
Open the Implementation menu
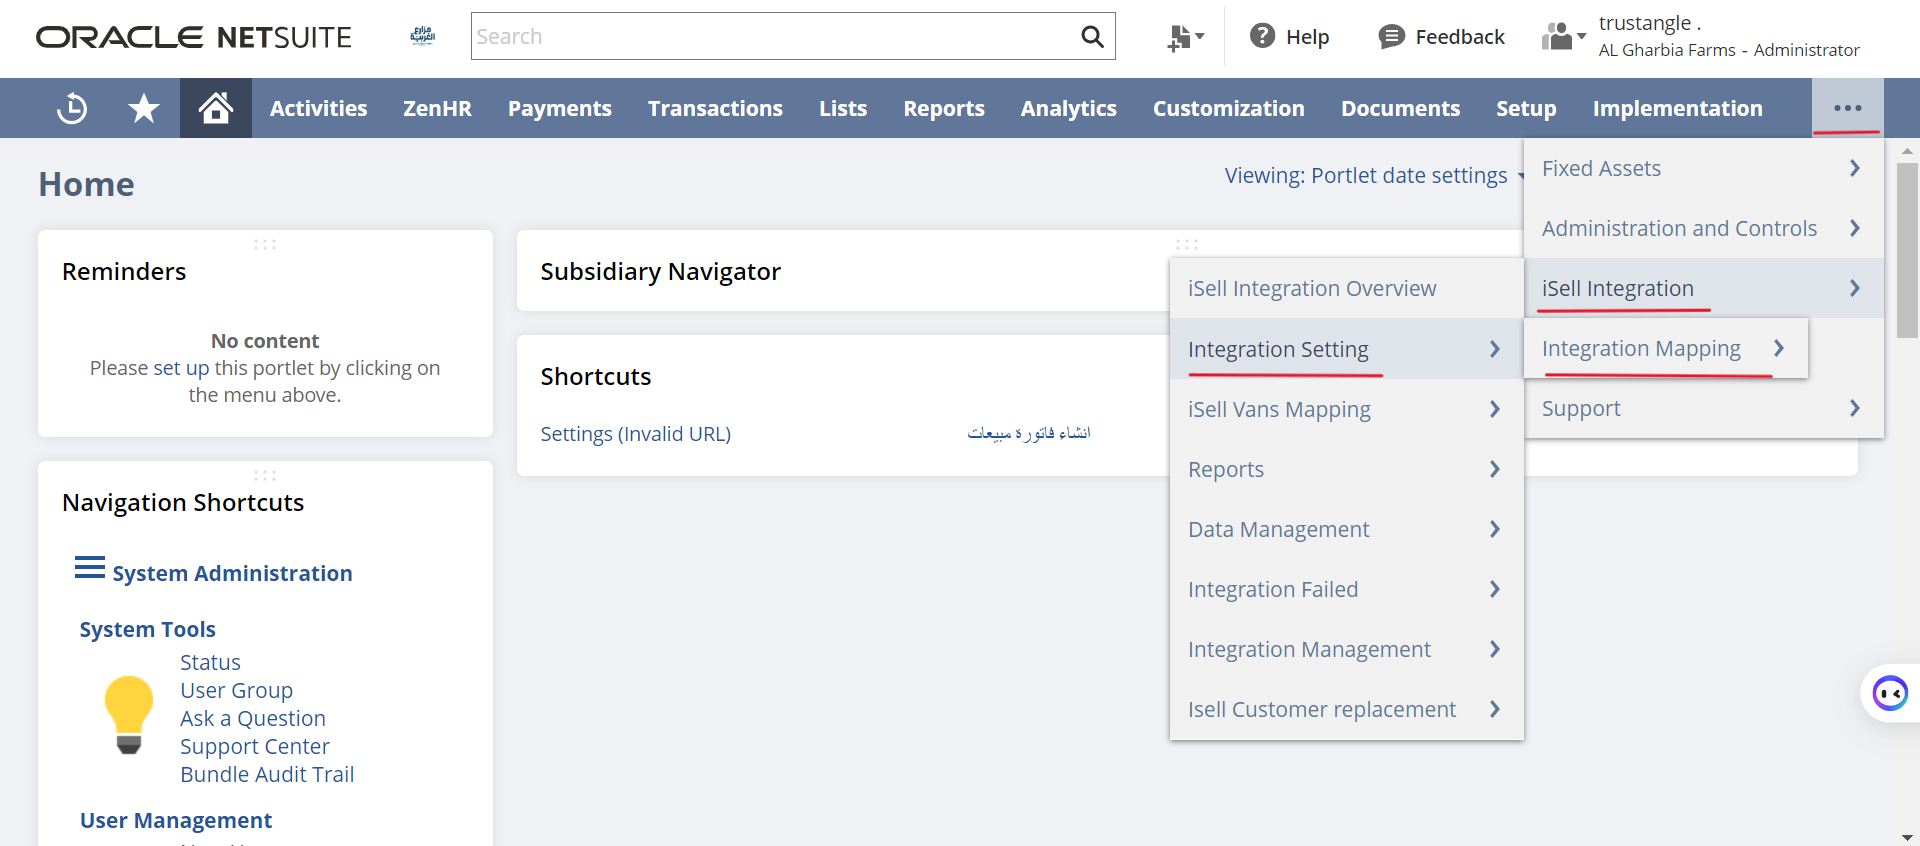tap(1678, 108)
